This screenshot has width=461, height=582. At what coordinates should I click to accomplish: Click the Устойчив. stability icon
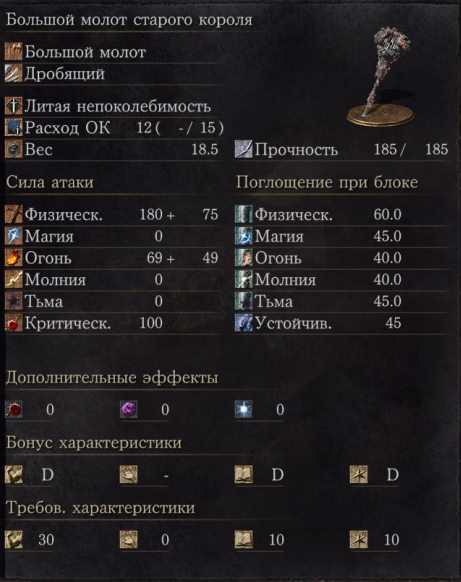tap(243, 323)
